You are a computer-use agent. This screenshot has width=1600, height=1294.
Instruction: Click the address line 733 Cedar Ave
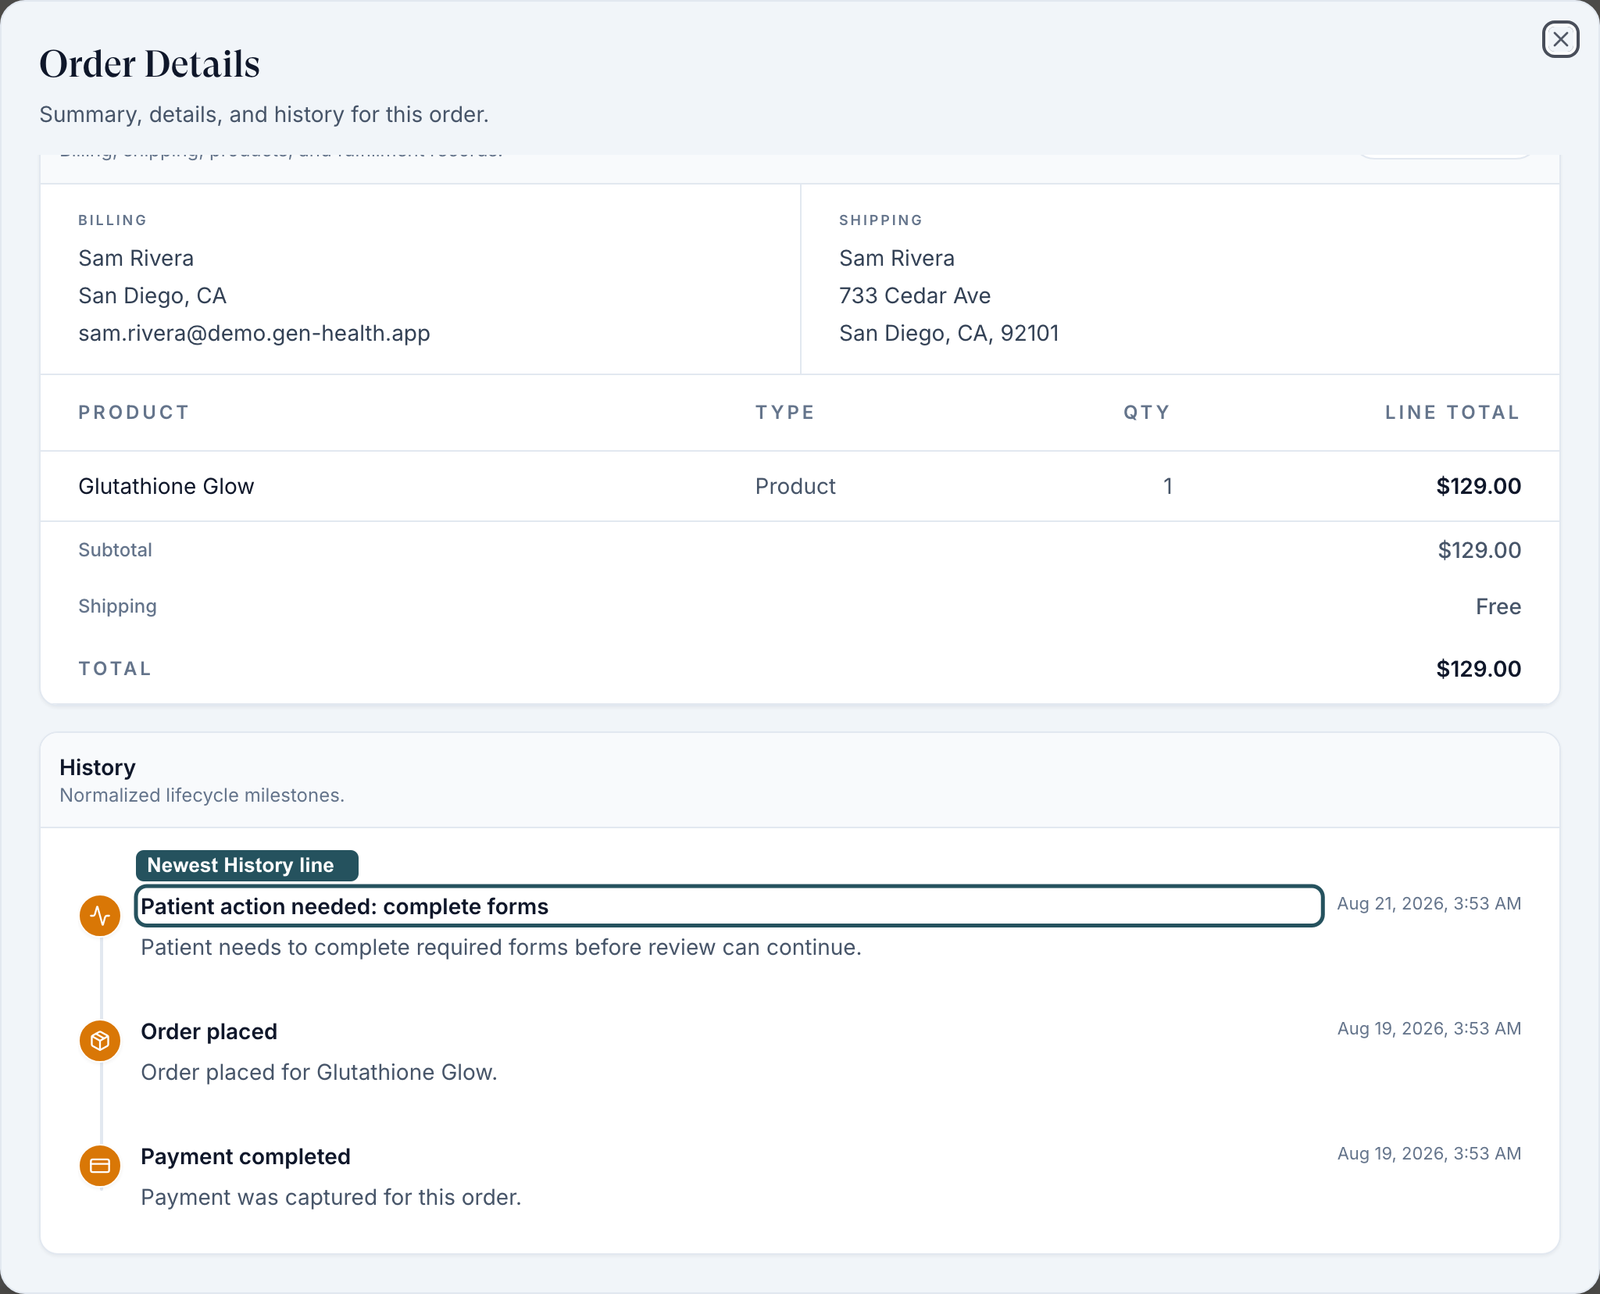[x=914, y=295]
